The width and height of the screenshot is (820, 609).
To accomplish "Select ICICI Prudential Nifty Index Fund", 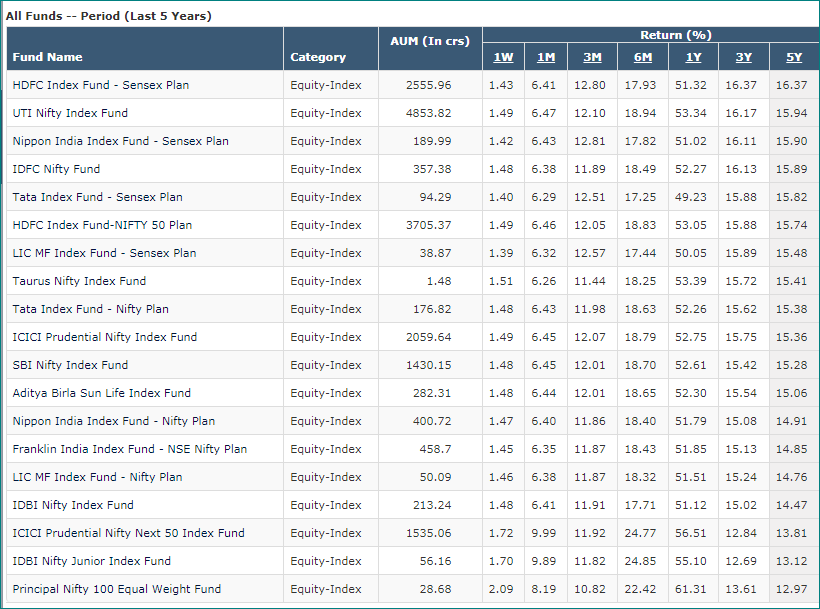I will (x=105, y=337).
